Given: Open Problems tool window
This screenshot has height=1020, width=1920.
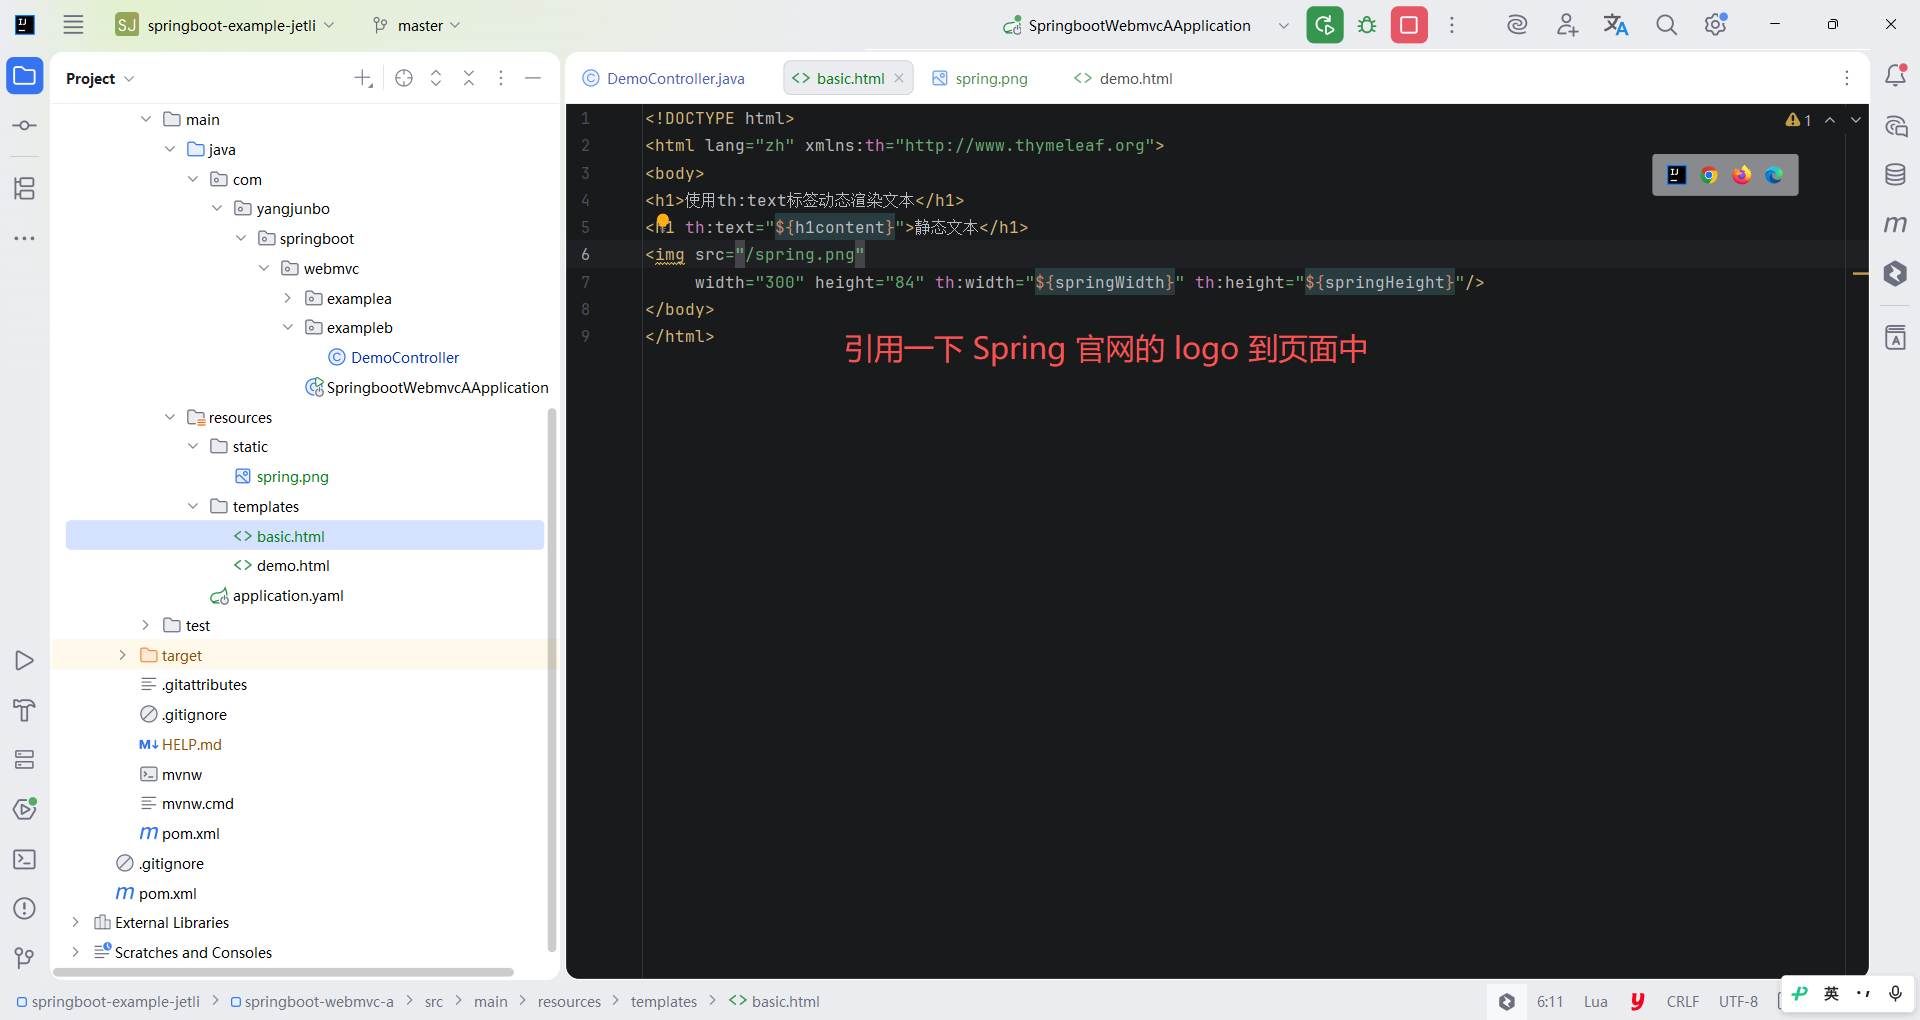Looking at the screenshot, I should [x=25, y=908].
